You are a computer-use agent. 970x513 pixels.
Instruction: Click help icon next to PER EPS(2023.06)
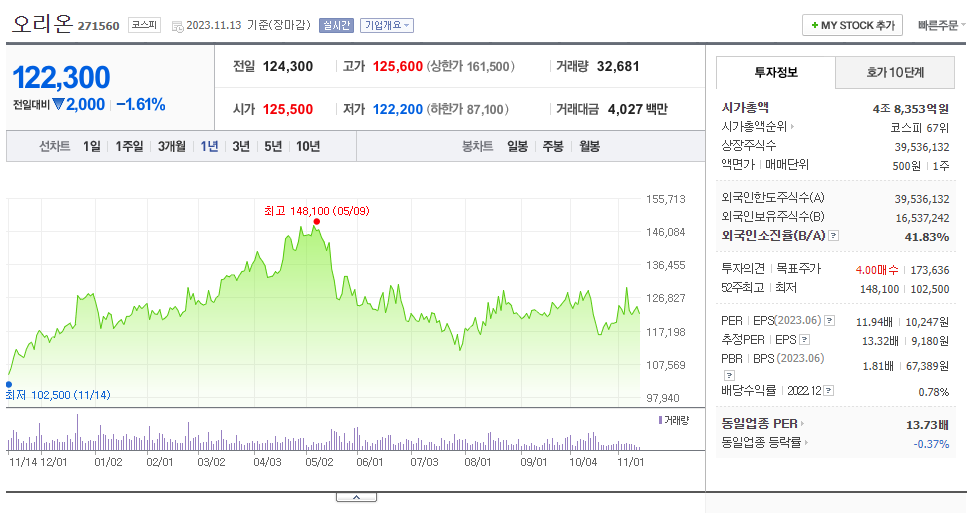pyautogui.click(x=830, y=321)
